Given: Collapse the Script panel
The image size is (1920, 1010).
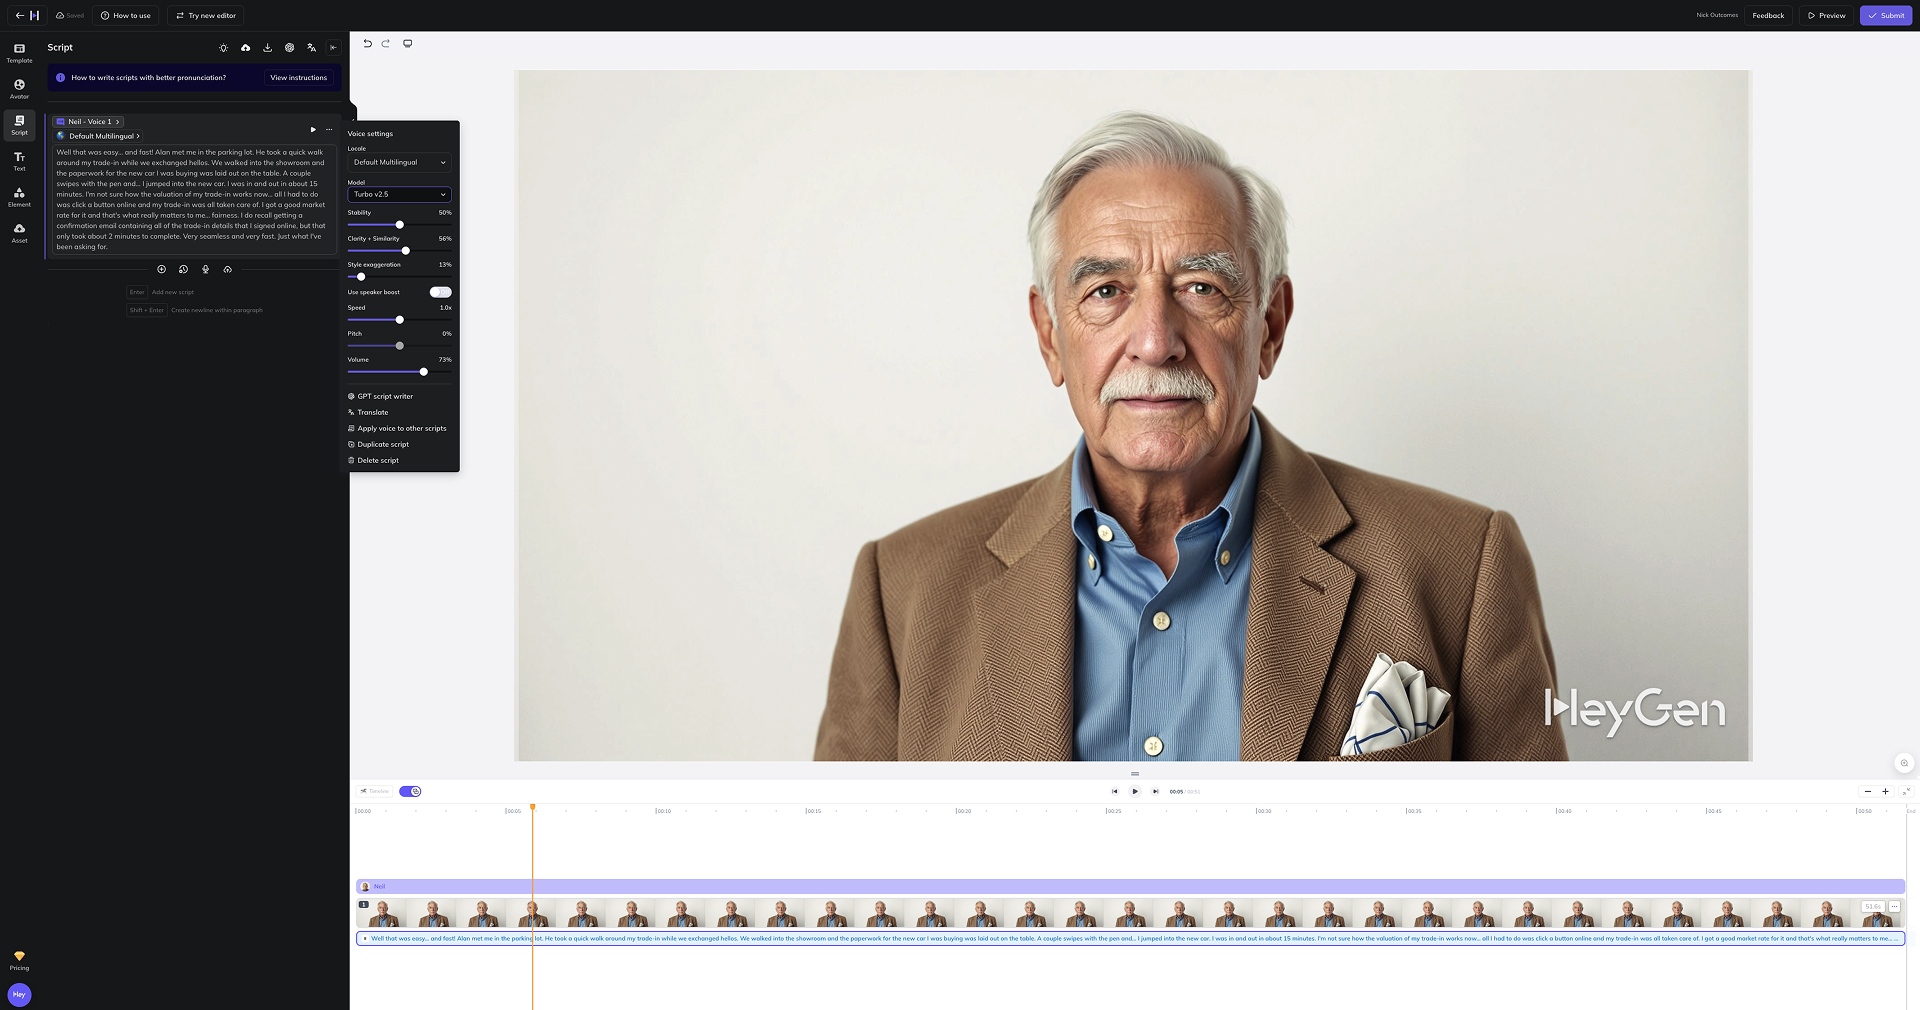Looking at the screenshot, I should [x=333, y=47].
